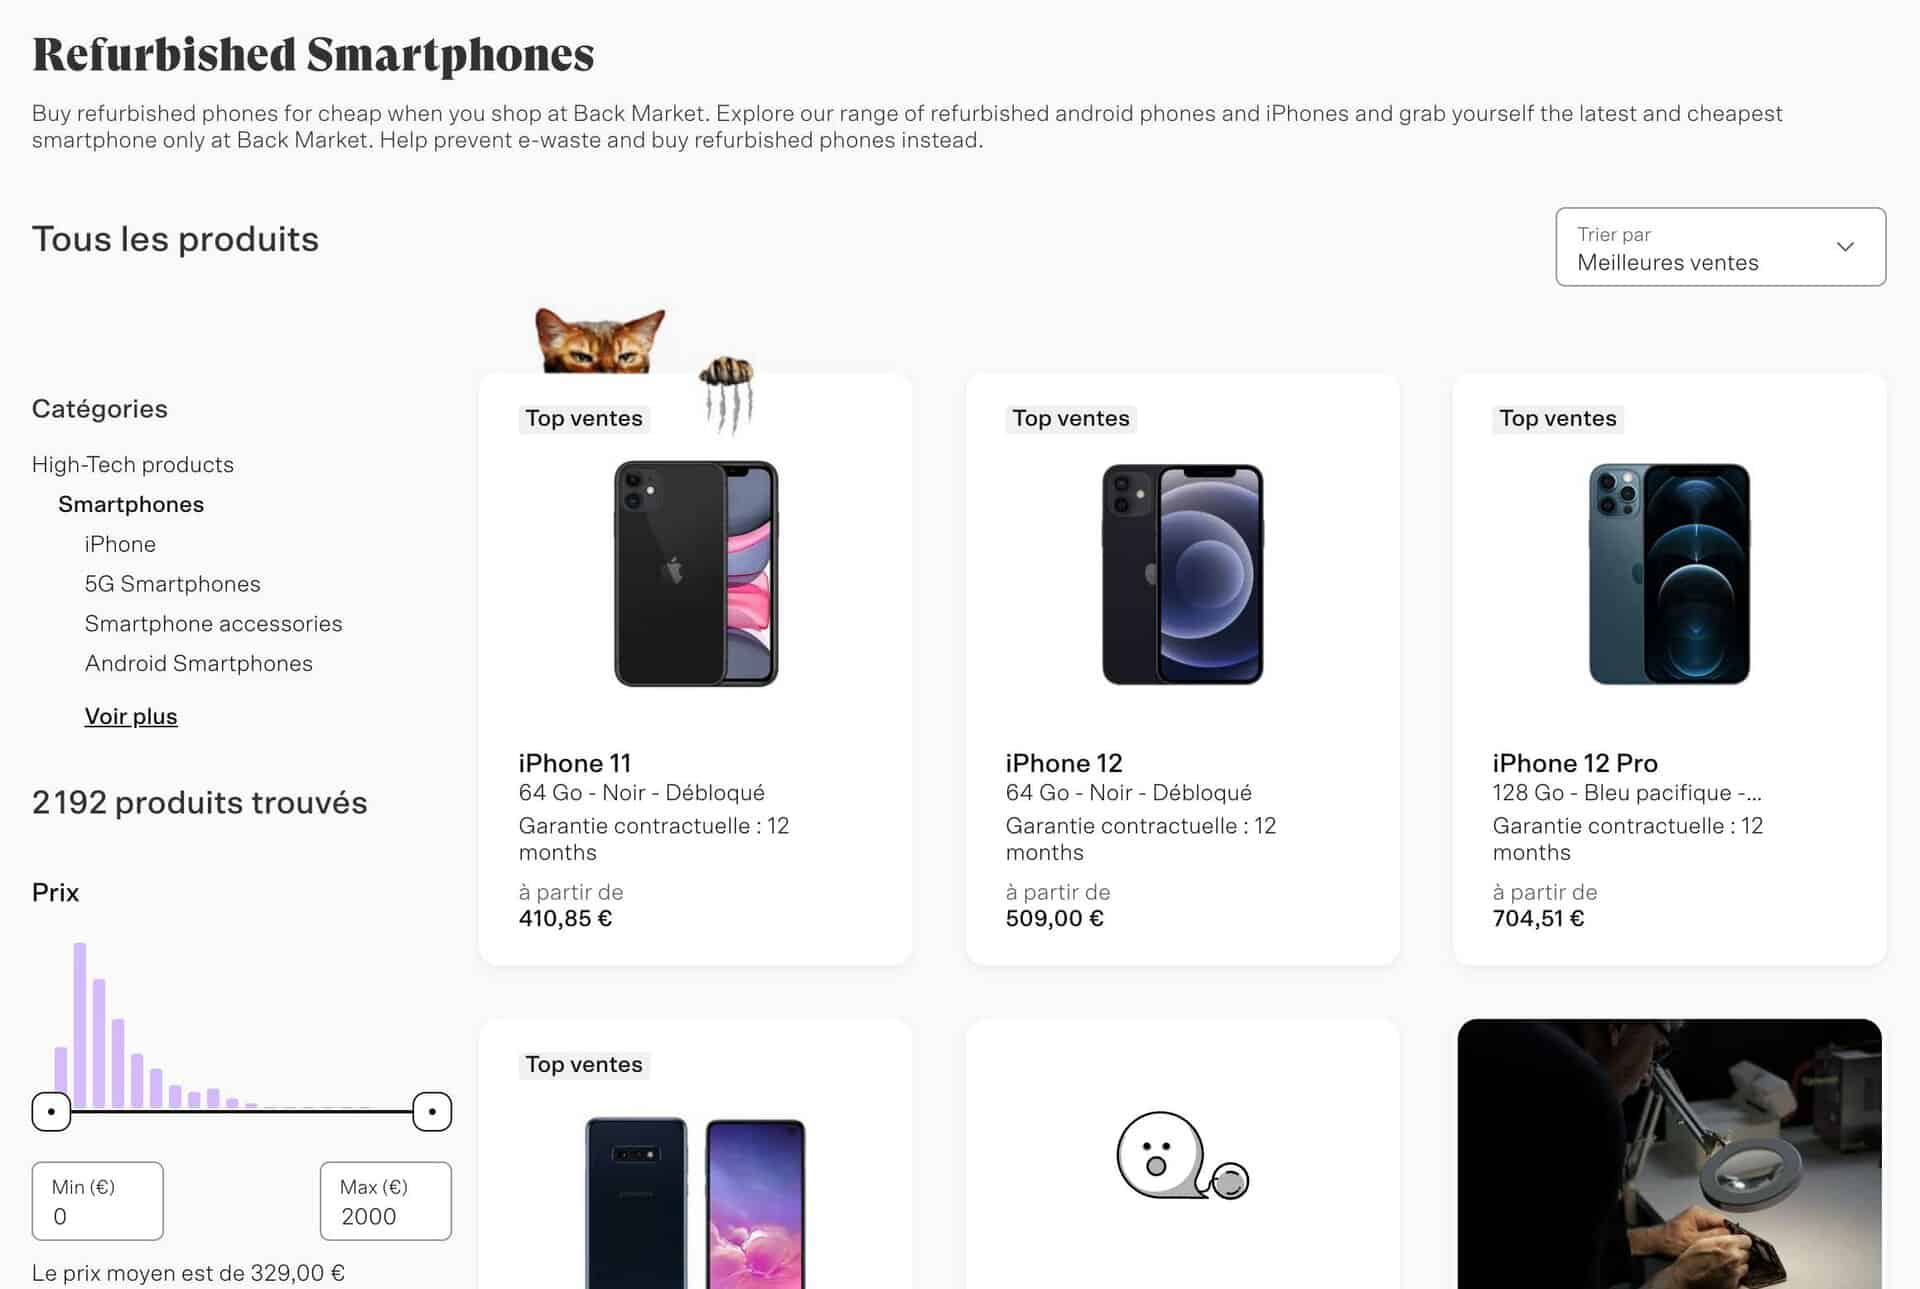Select the 5G Smartphones category
The image size is (1920, 1289).
coord(172,584)
